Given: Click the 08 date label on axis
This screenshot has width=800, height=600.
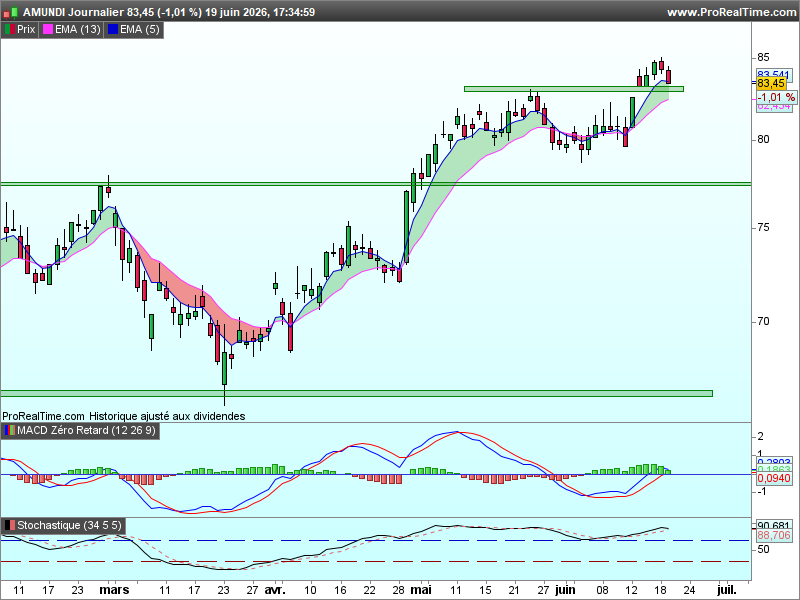Looking at the screenshot, I should coord(603,590).
